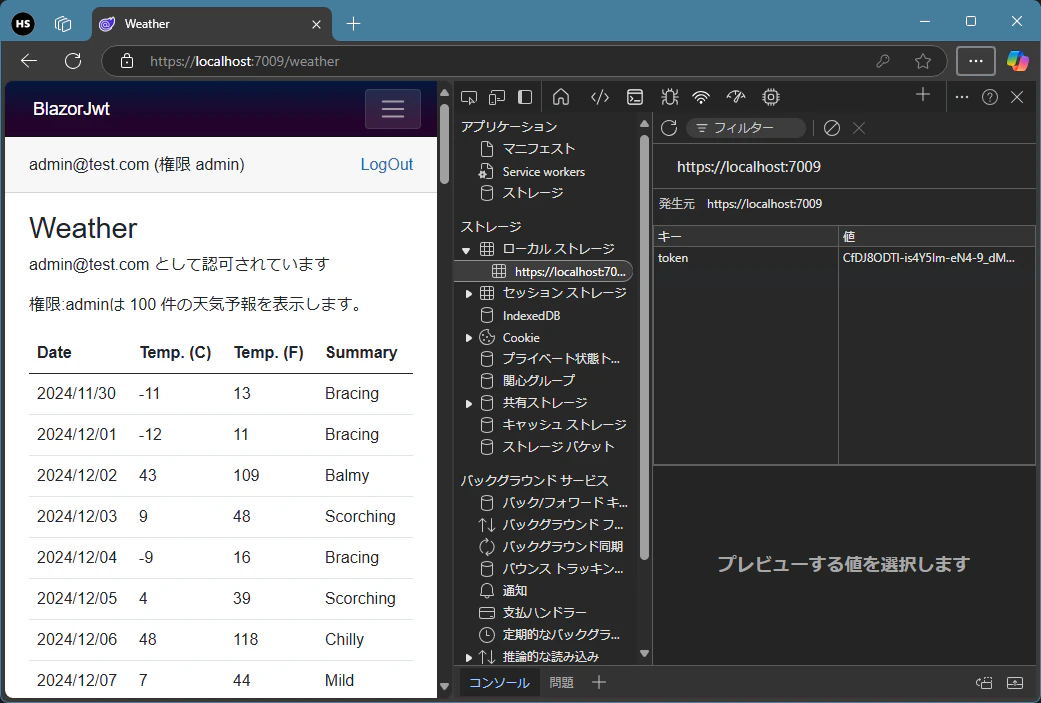Click the browser back arrow

[x=29, y=61]
